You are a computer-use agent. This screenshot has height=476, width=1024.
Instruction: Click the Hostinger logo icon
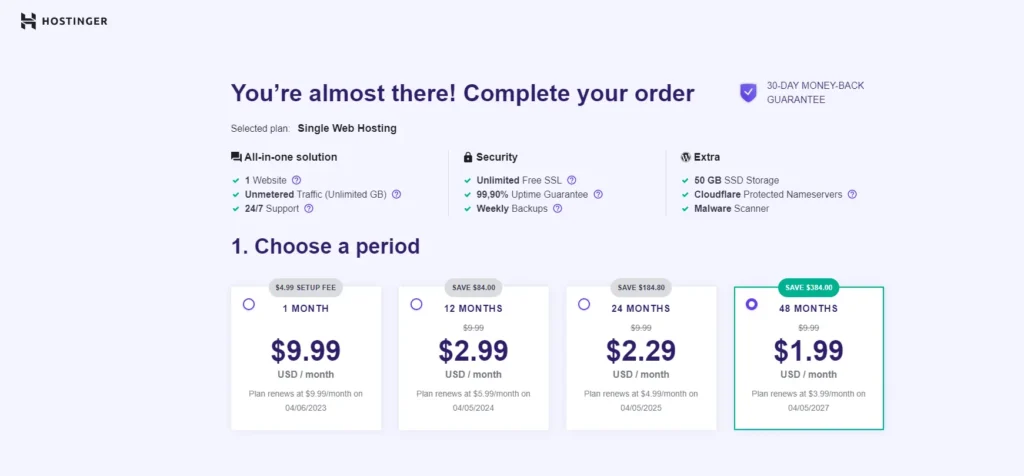(28, 21)
